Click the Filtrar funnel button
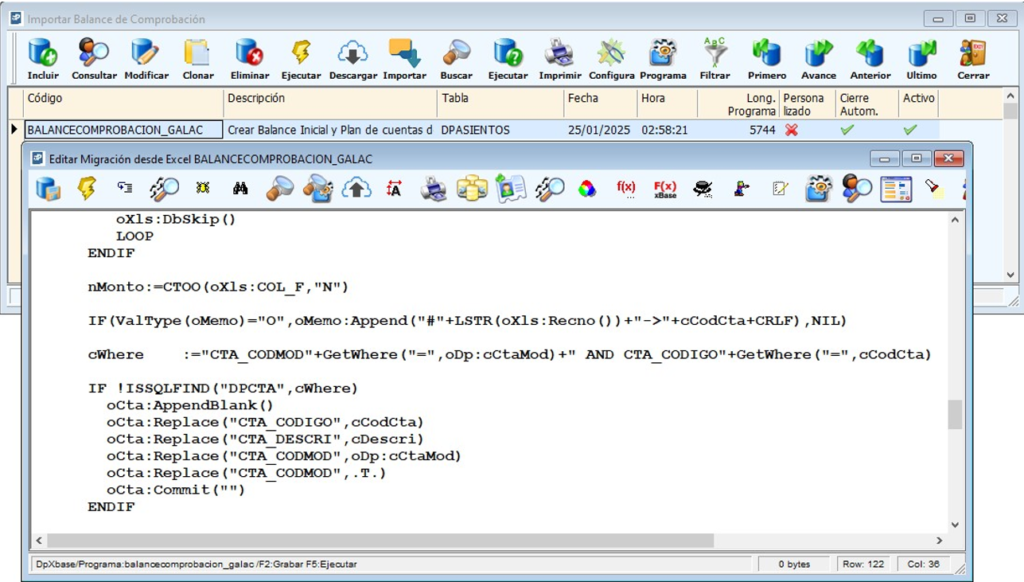 click(714, 59)
